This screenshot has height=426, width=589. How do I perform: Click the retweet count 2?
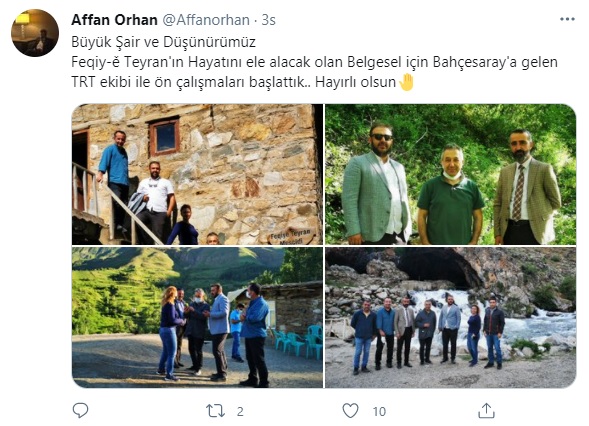(x=240, y=411)
